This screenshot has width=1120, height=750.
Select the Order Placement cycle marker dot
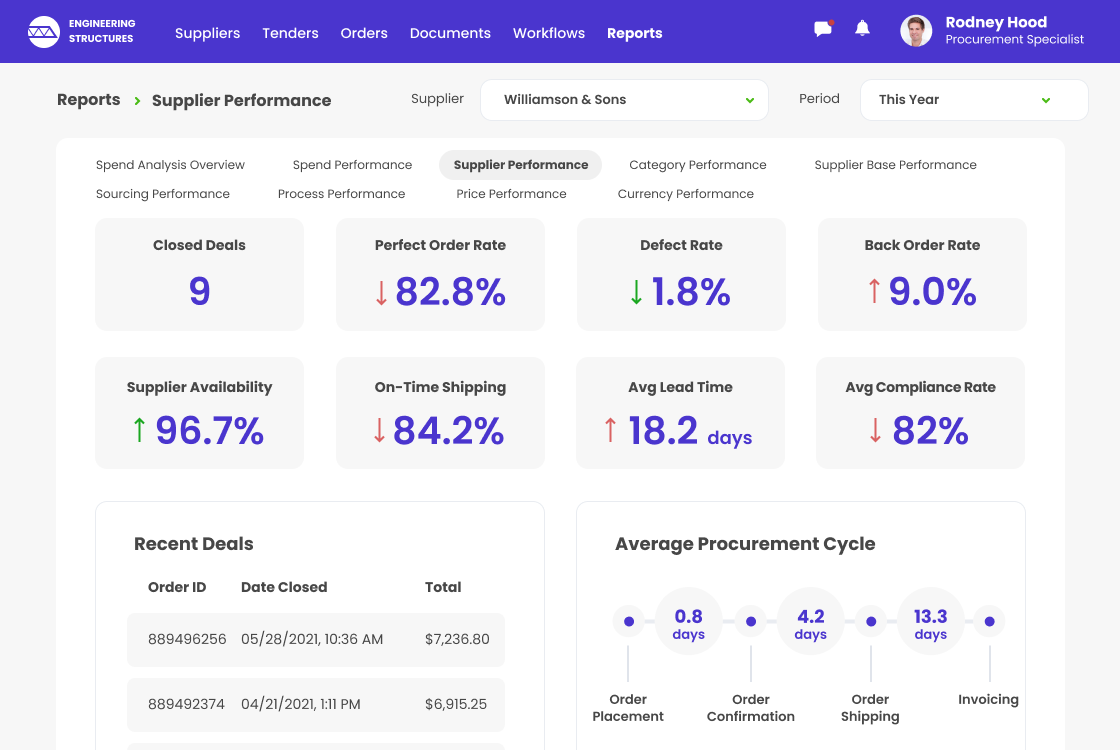[x=628, y=622]
